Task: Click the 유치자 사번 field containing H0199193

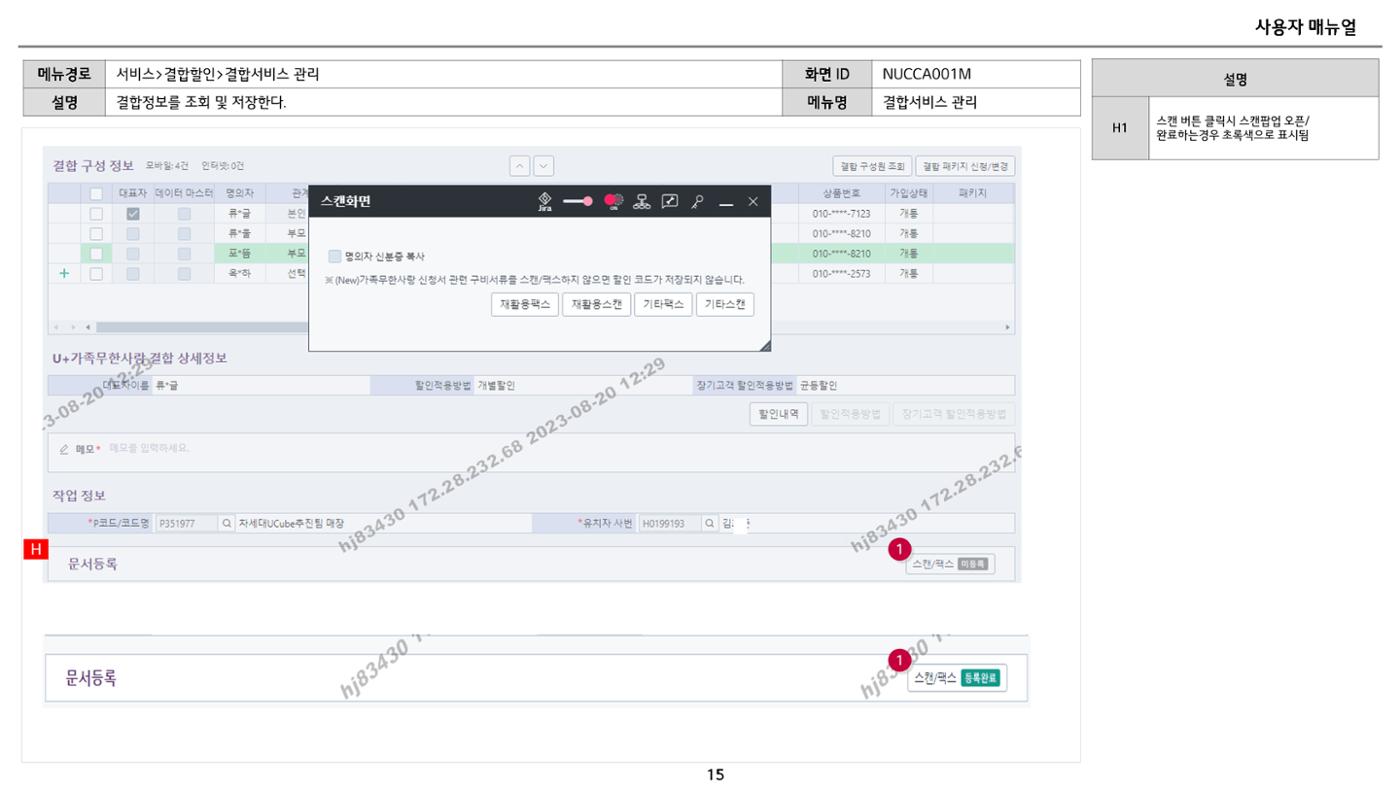Action: [668, 523]
